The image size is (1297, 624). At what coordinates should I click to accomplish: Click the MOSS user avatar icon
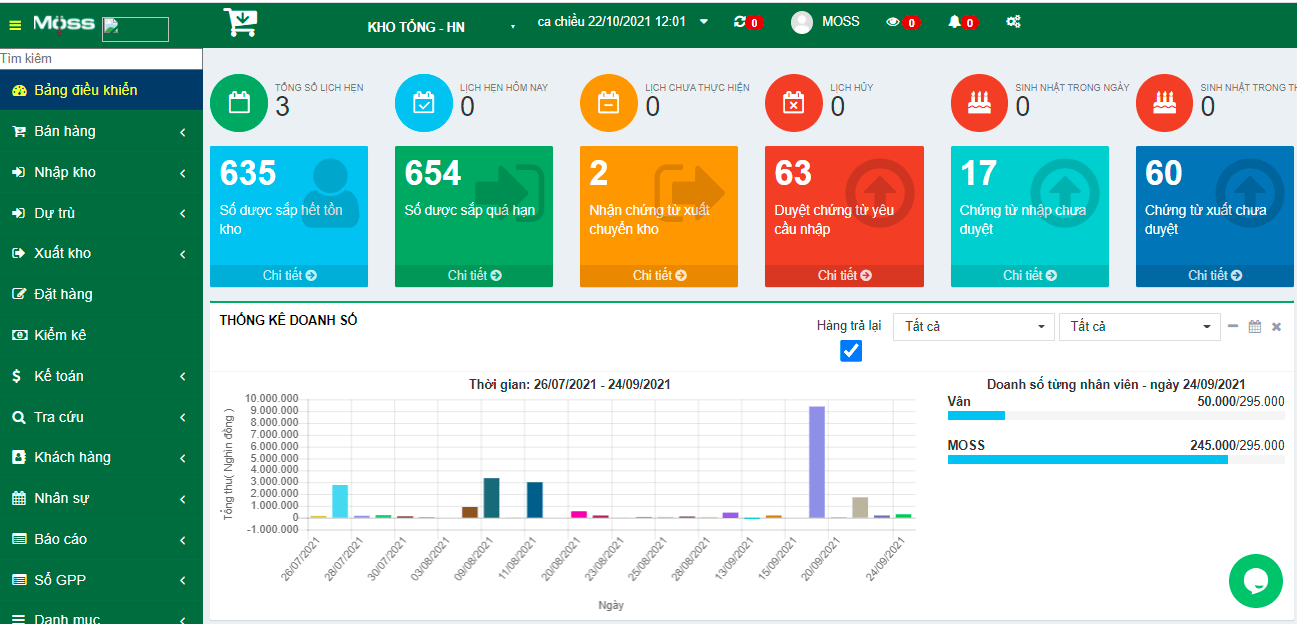(802, 22)
